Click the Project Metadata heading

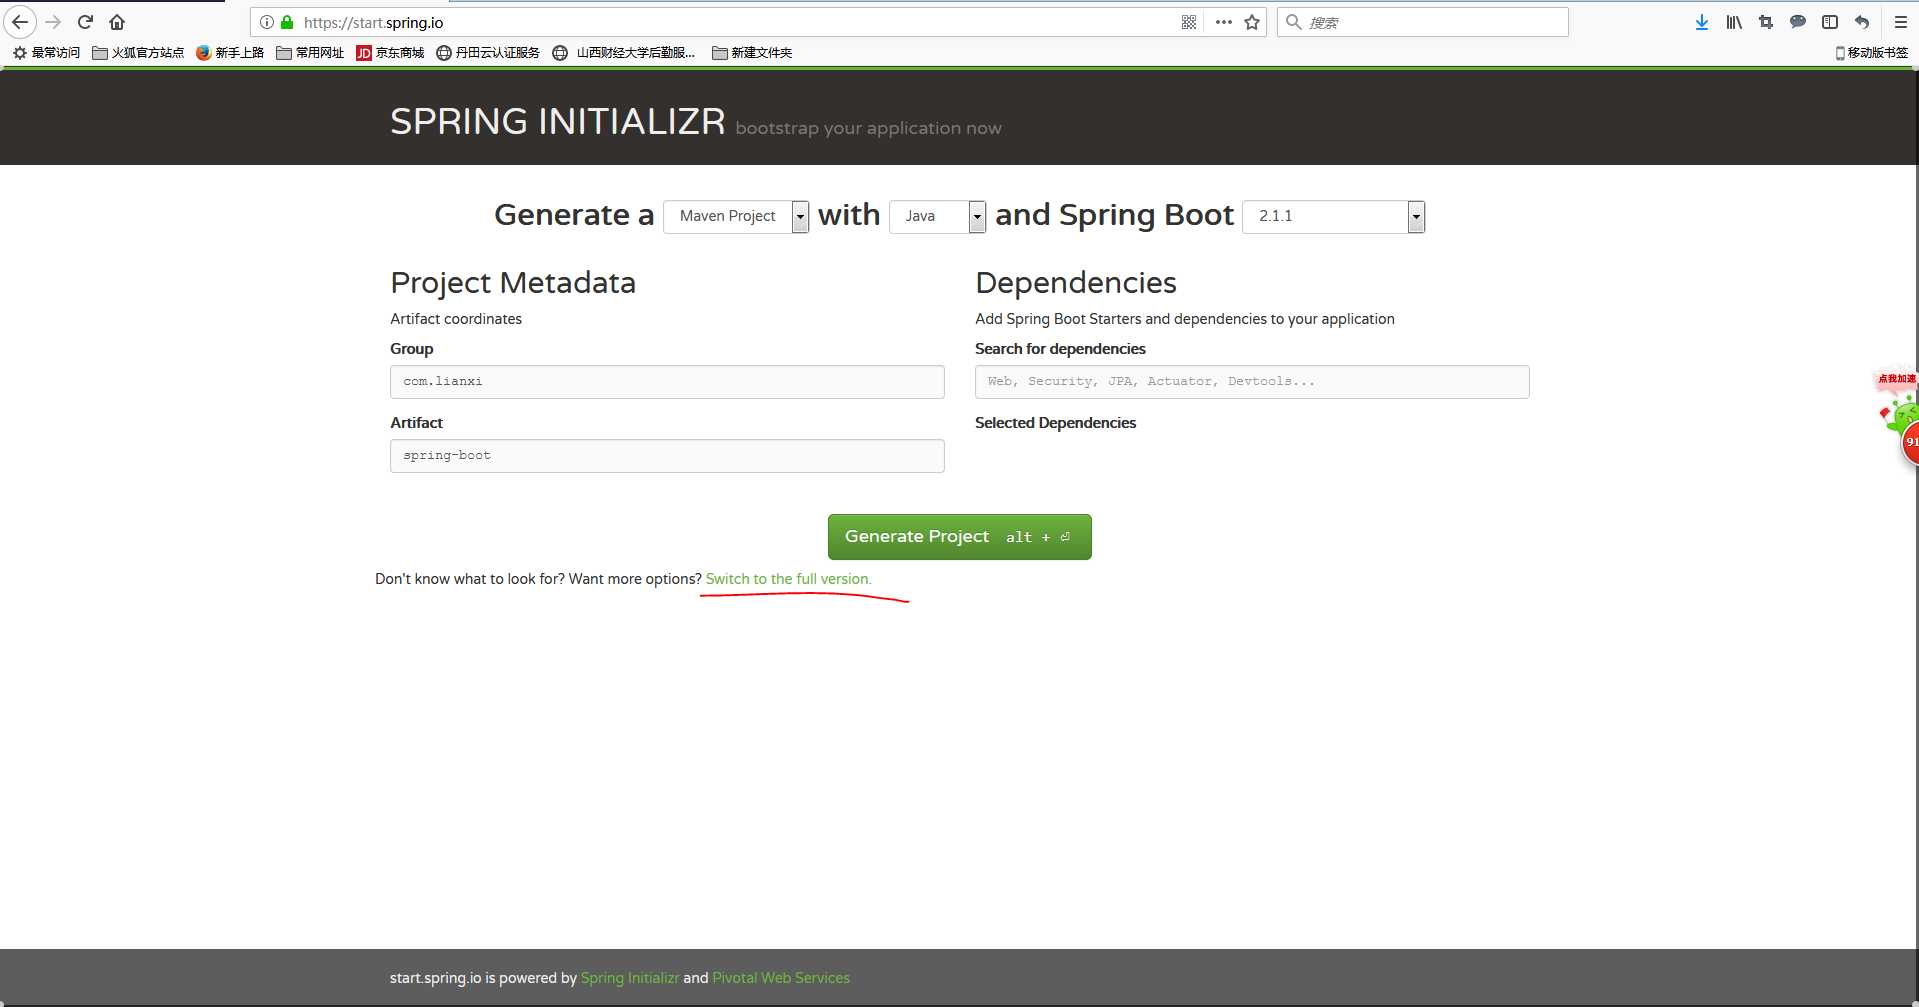pyautogui.click(x=513, y=283)
